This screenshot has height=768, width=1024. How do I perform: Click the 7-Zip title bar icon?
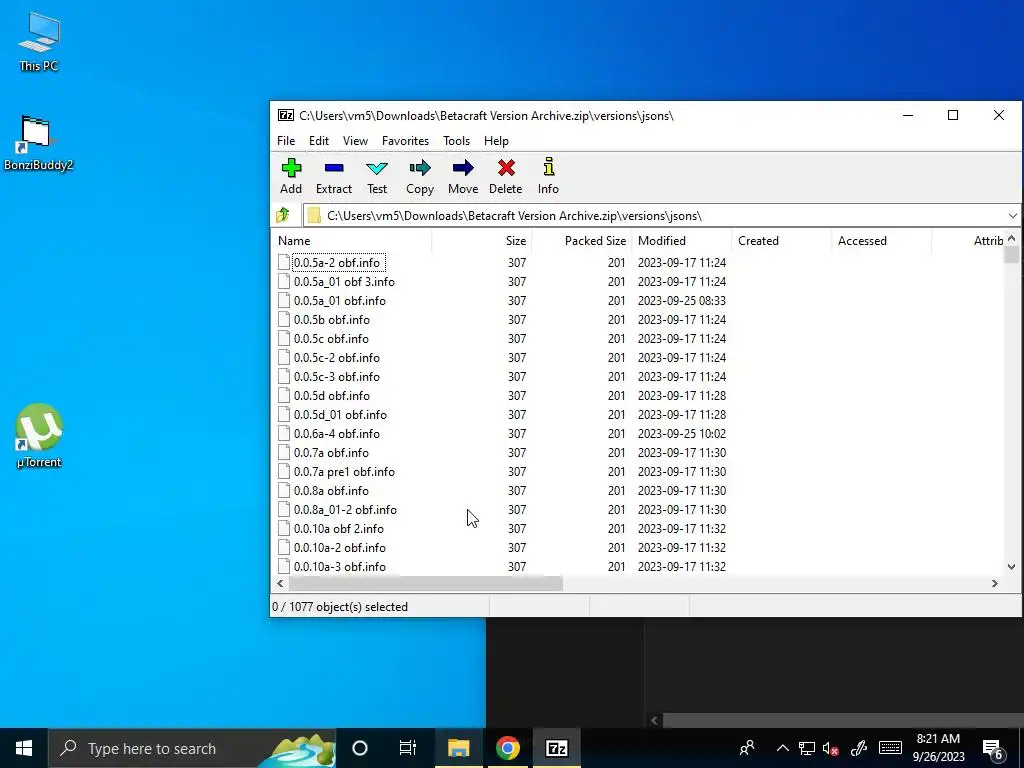pyautogui.click(x=286, y=116)
